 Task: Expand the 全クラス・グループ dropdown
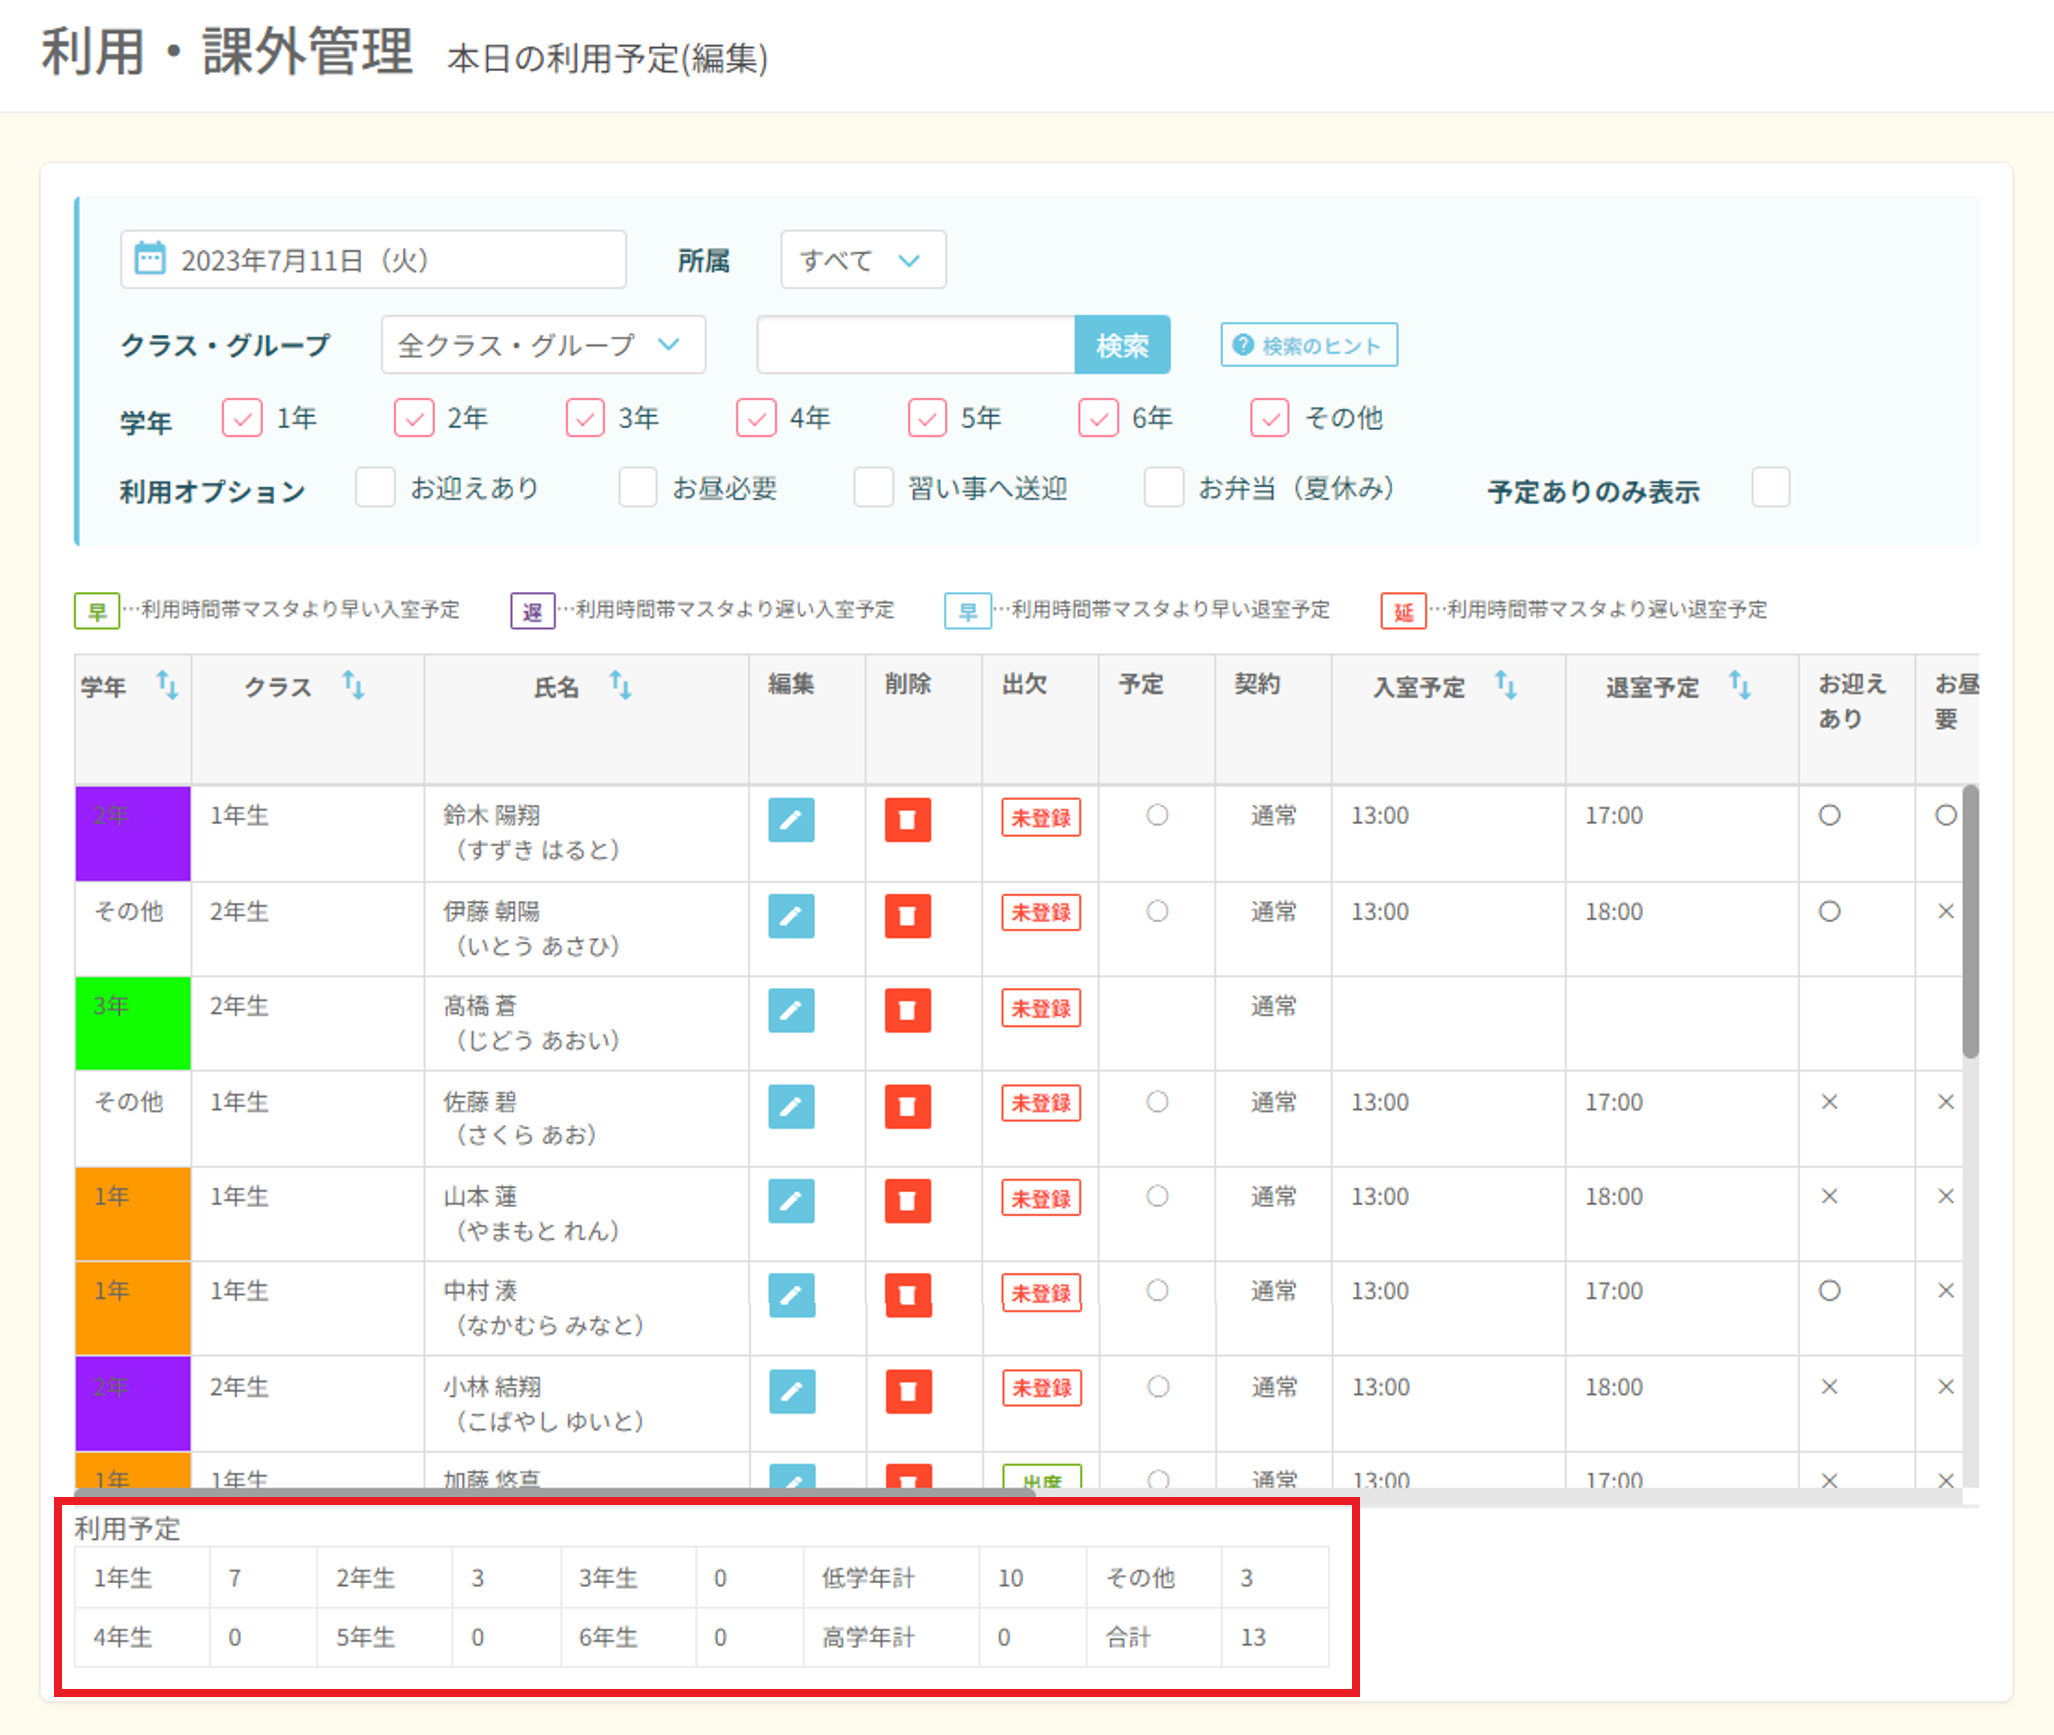[543, 345]
